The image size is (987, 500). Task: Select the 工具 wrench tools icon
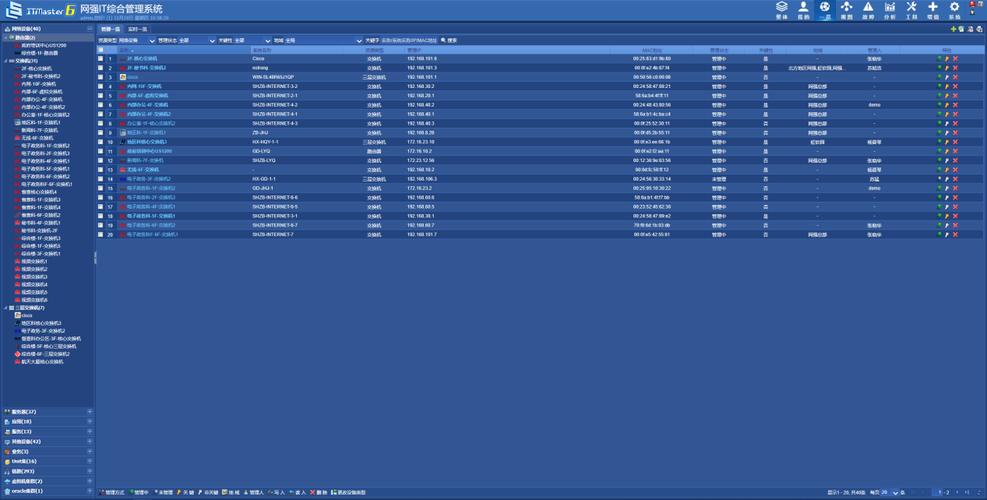911,9
